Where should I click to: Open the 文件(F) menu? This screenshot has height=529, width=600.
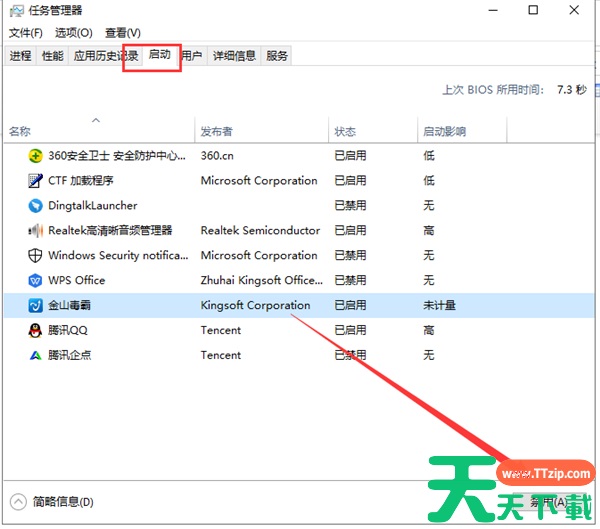click(x=27, y=33)
